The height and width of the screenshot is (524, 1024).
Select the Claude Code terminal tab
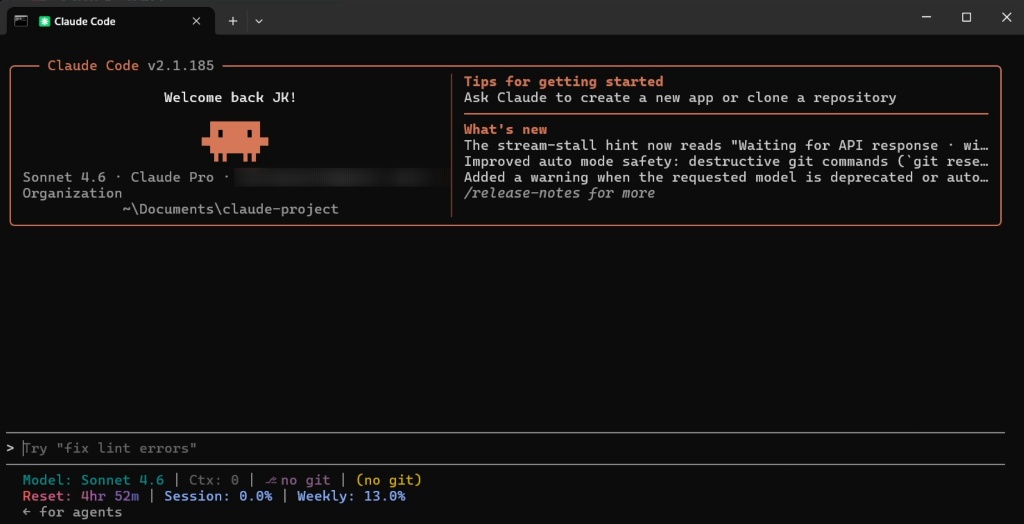111,21
